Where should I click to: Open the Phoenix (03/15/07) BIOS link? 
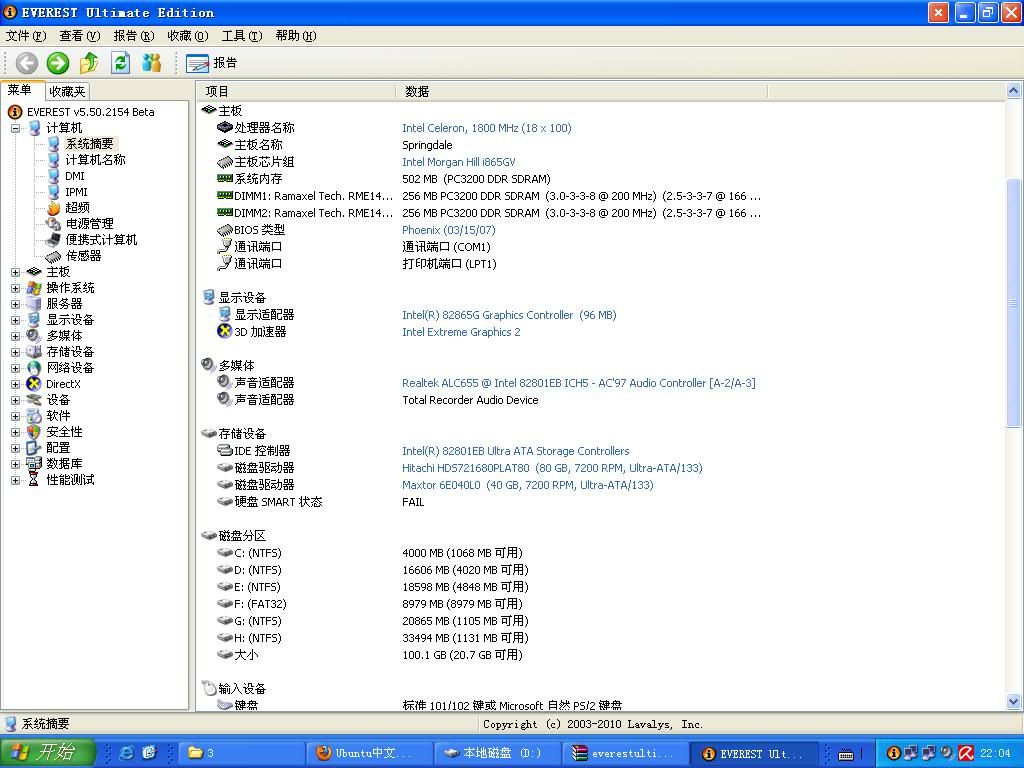[449, 230]
